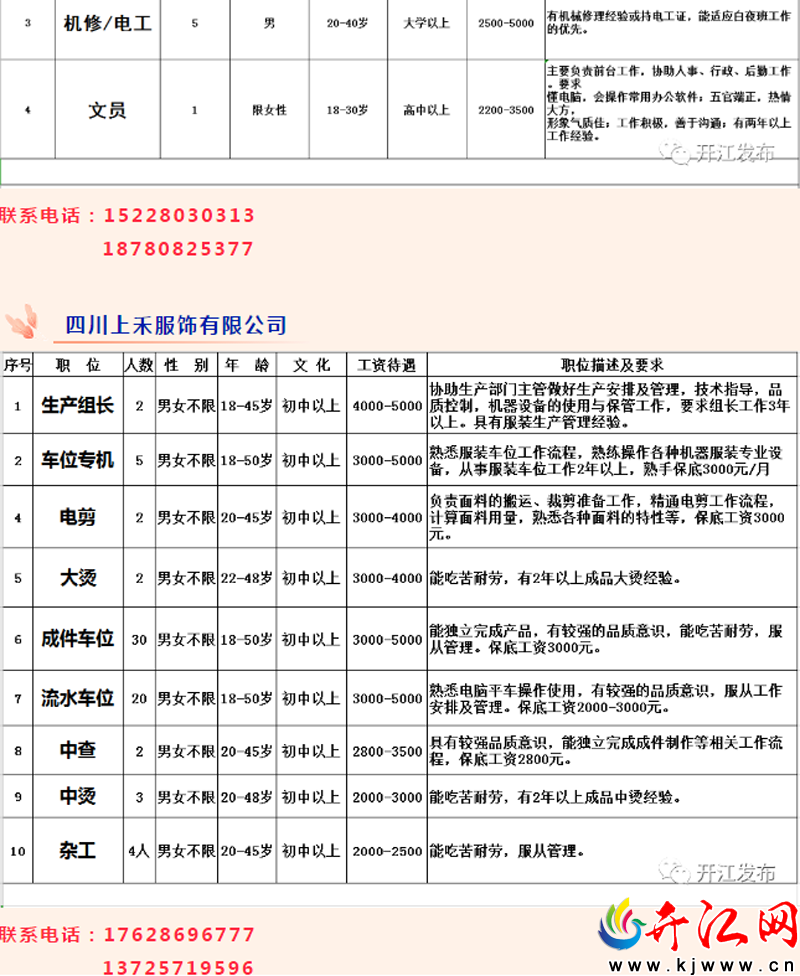Click the 职位 column header
This screenshot has height=976, width=800.
coord(78,365)
